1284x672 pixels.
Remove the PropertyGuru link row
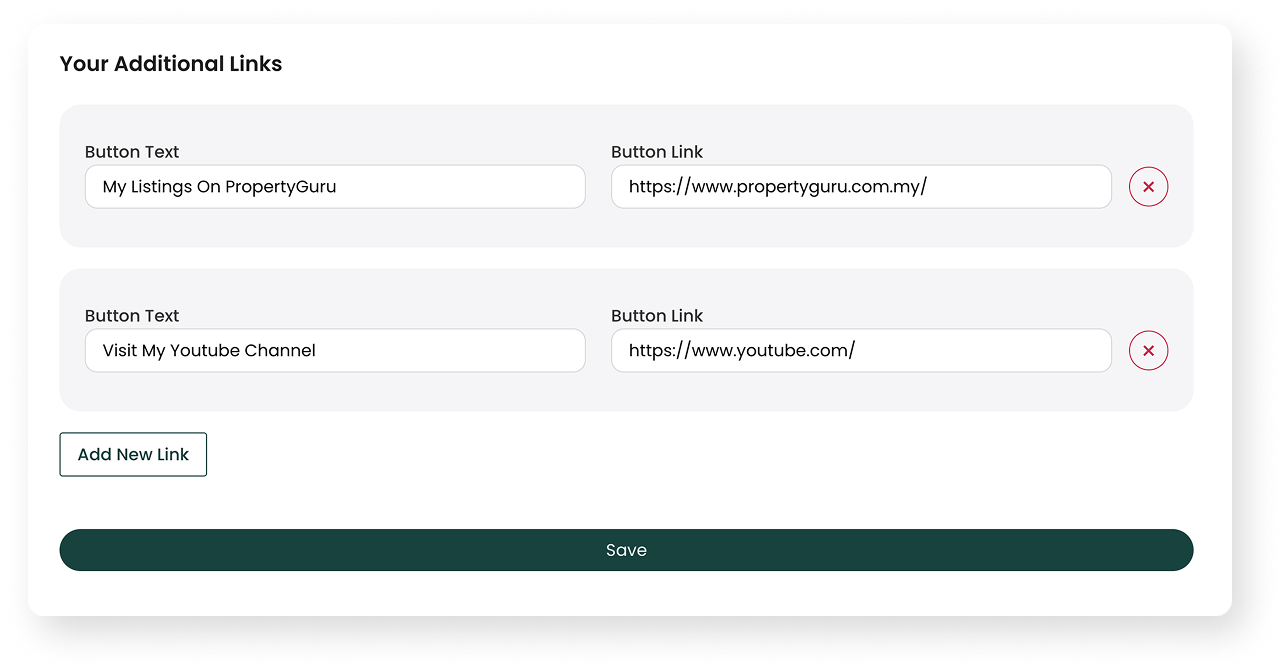click(1148, 187)
